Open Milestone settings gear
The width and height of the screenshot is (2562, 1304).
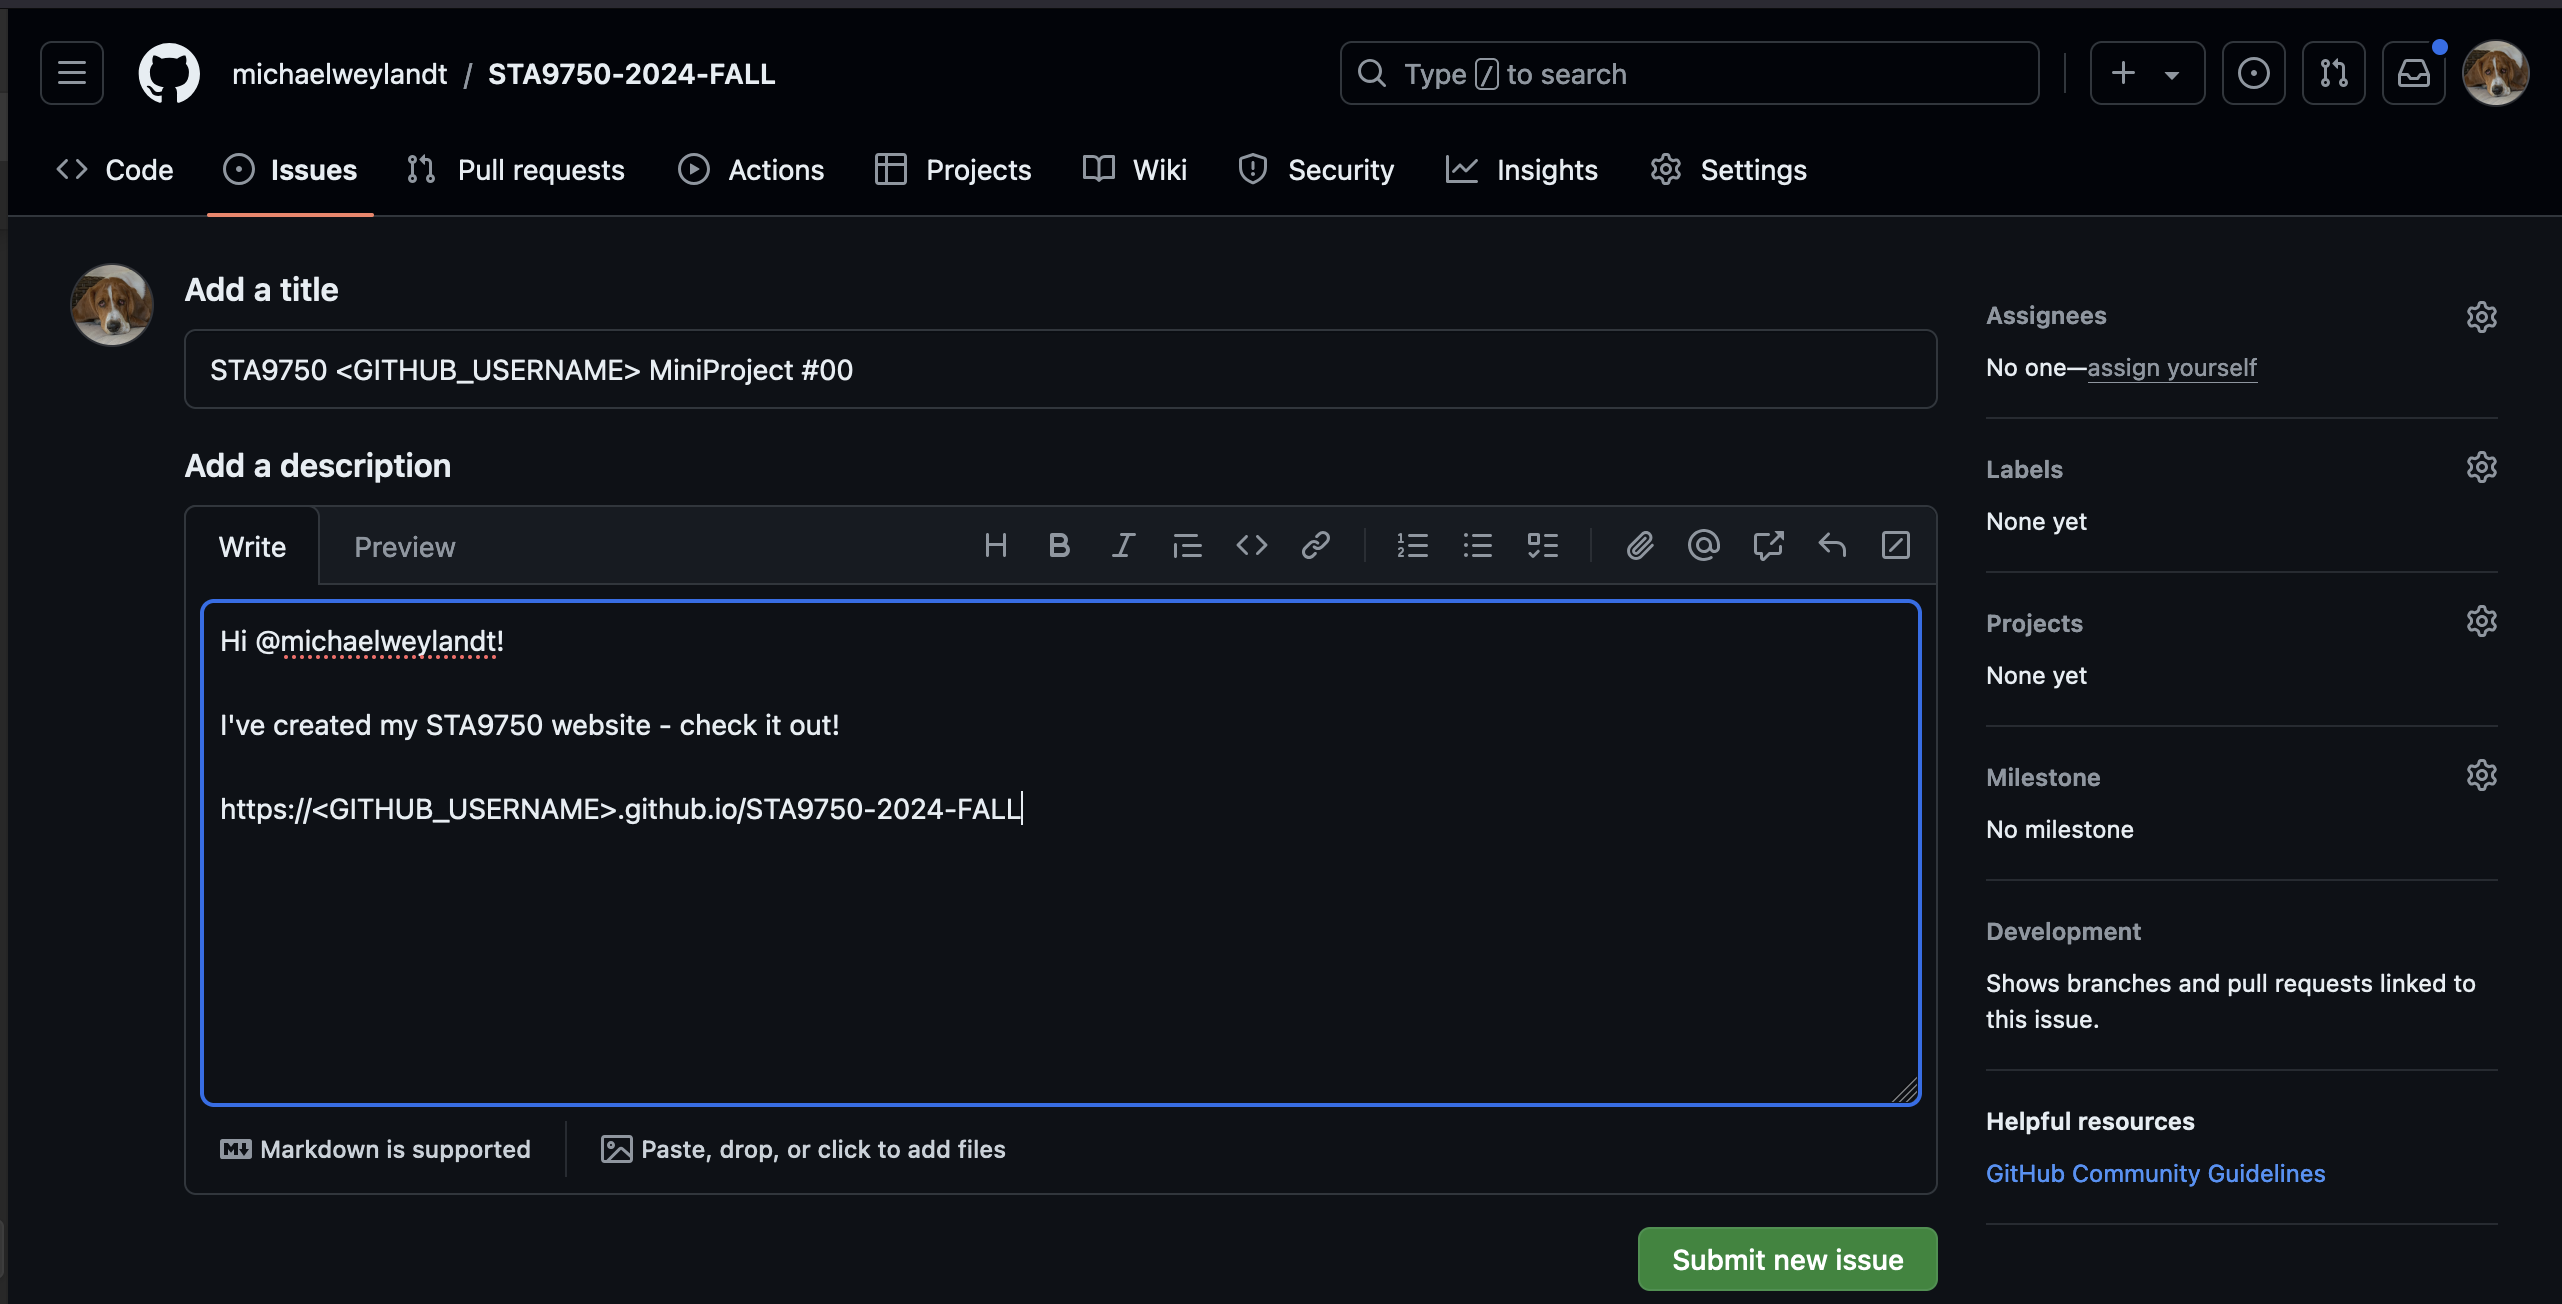2481,775
